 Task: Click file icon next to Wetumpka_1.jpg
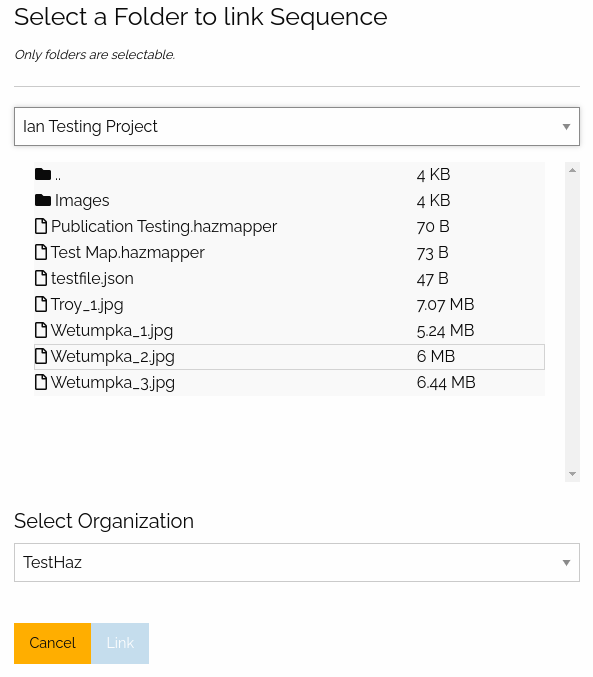click(41, 330)
